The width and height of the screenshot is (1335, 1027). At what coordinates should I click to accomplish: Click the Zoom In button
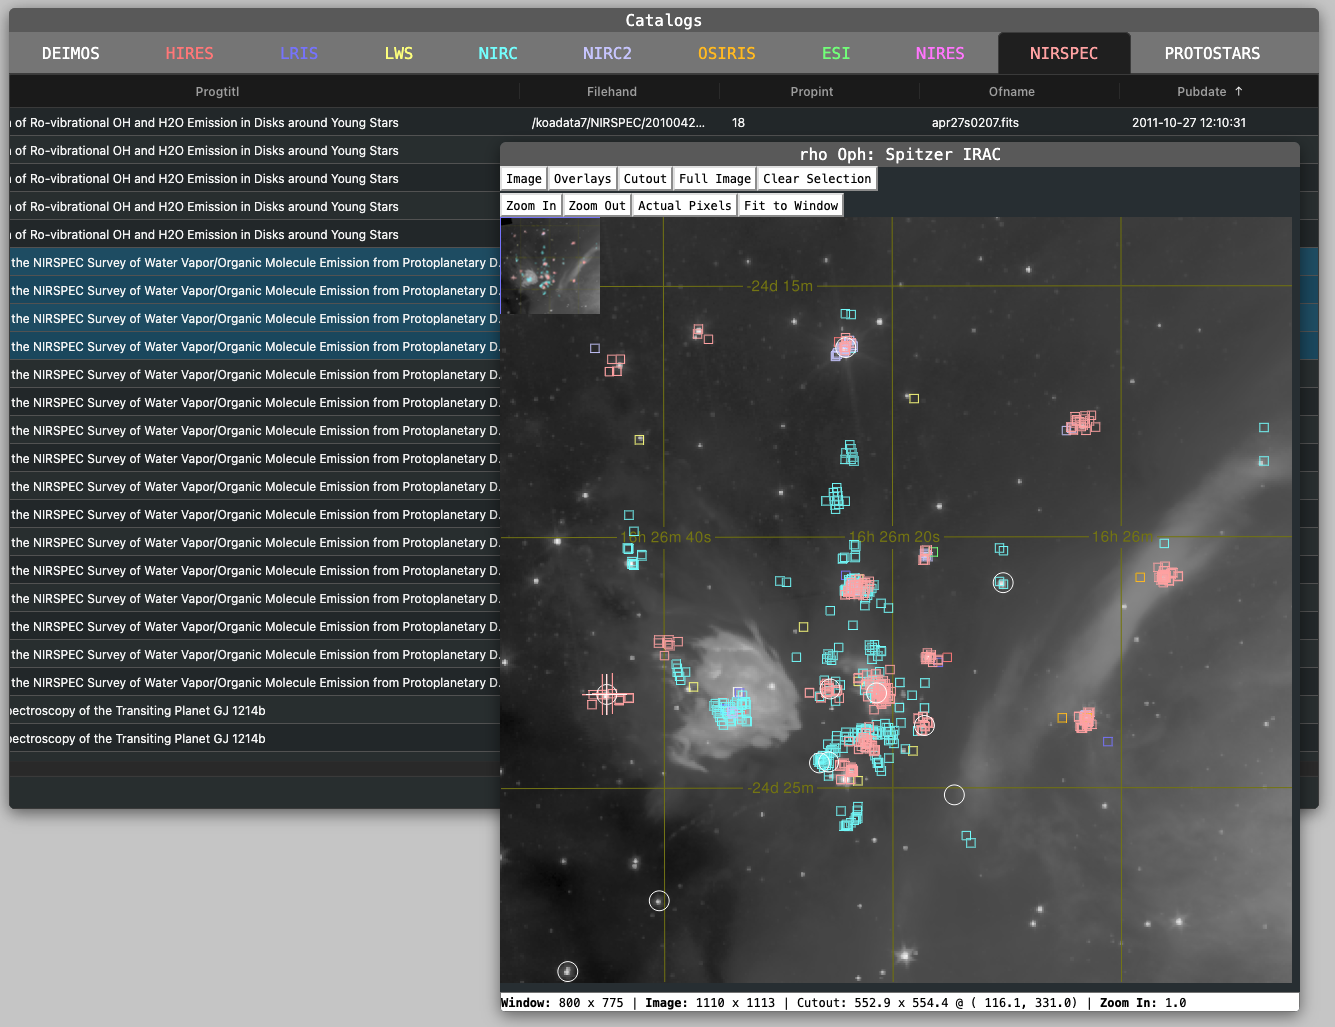coord(530,206)
